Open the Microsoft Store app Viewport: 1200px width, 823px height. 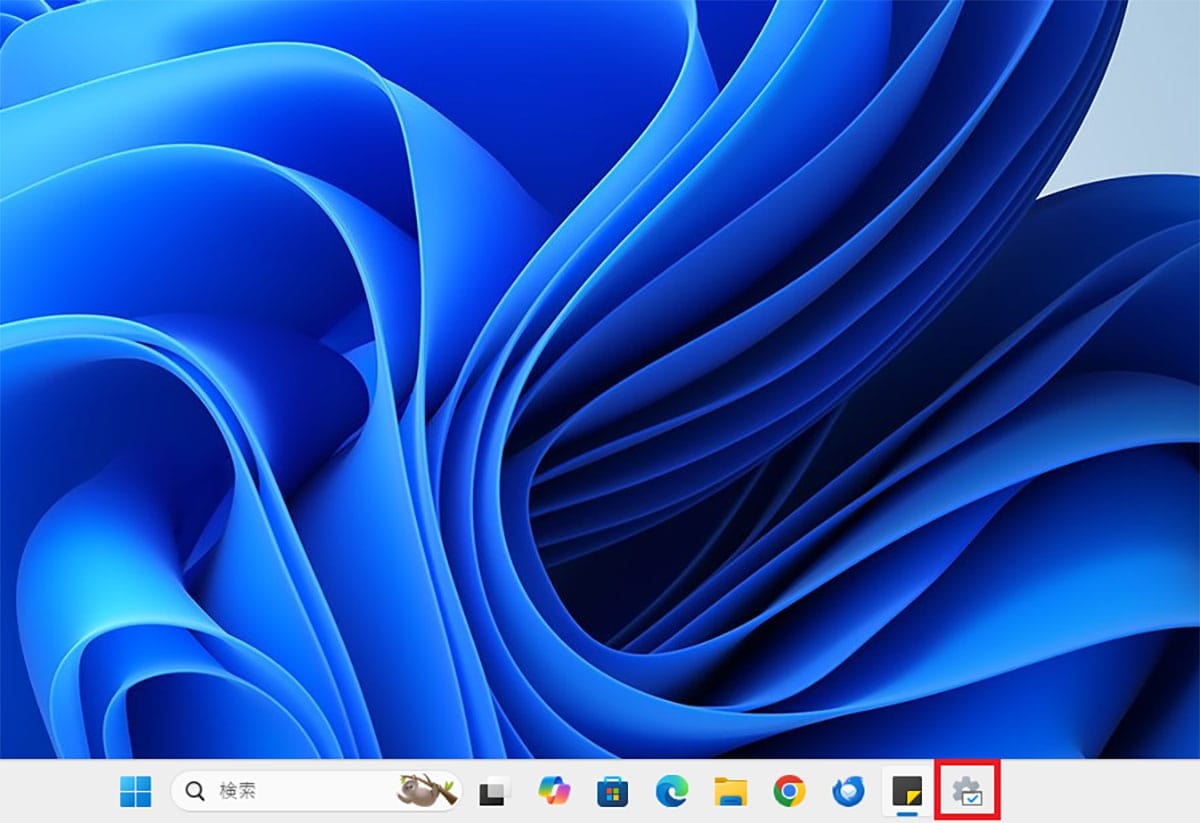click(612, 792)
